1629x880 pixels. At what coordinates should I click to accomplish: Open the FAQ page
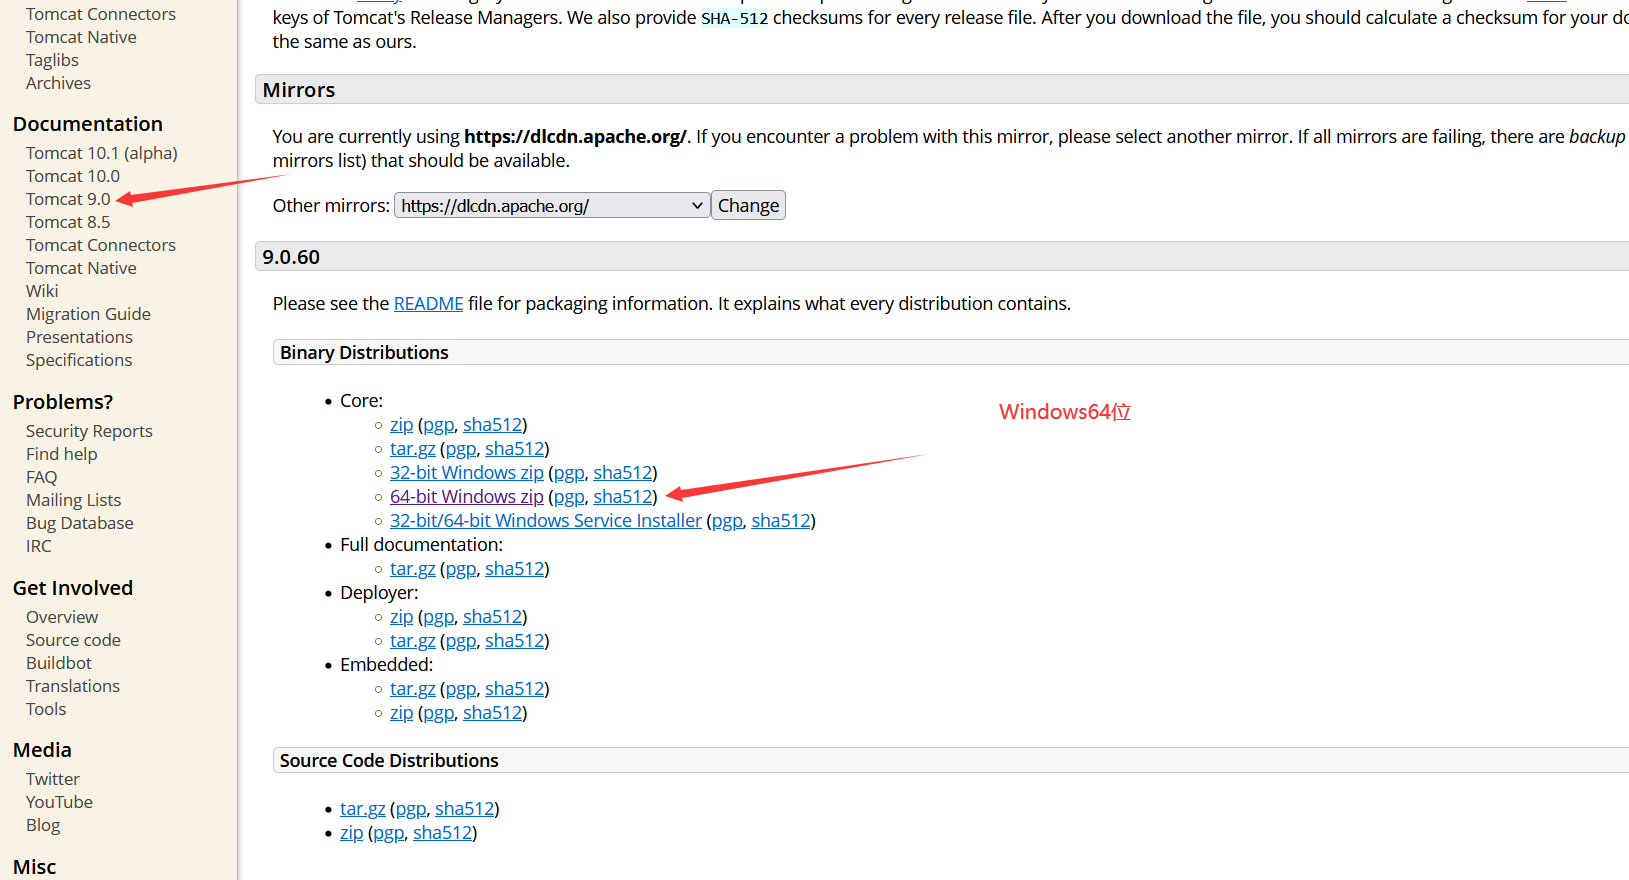tap(42, 477)
